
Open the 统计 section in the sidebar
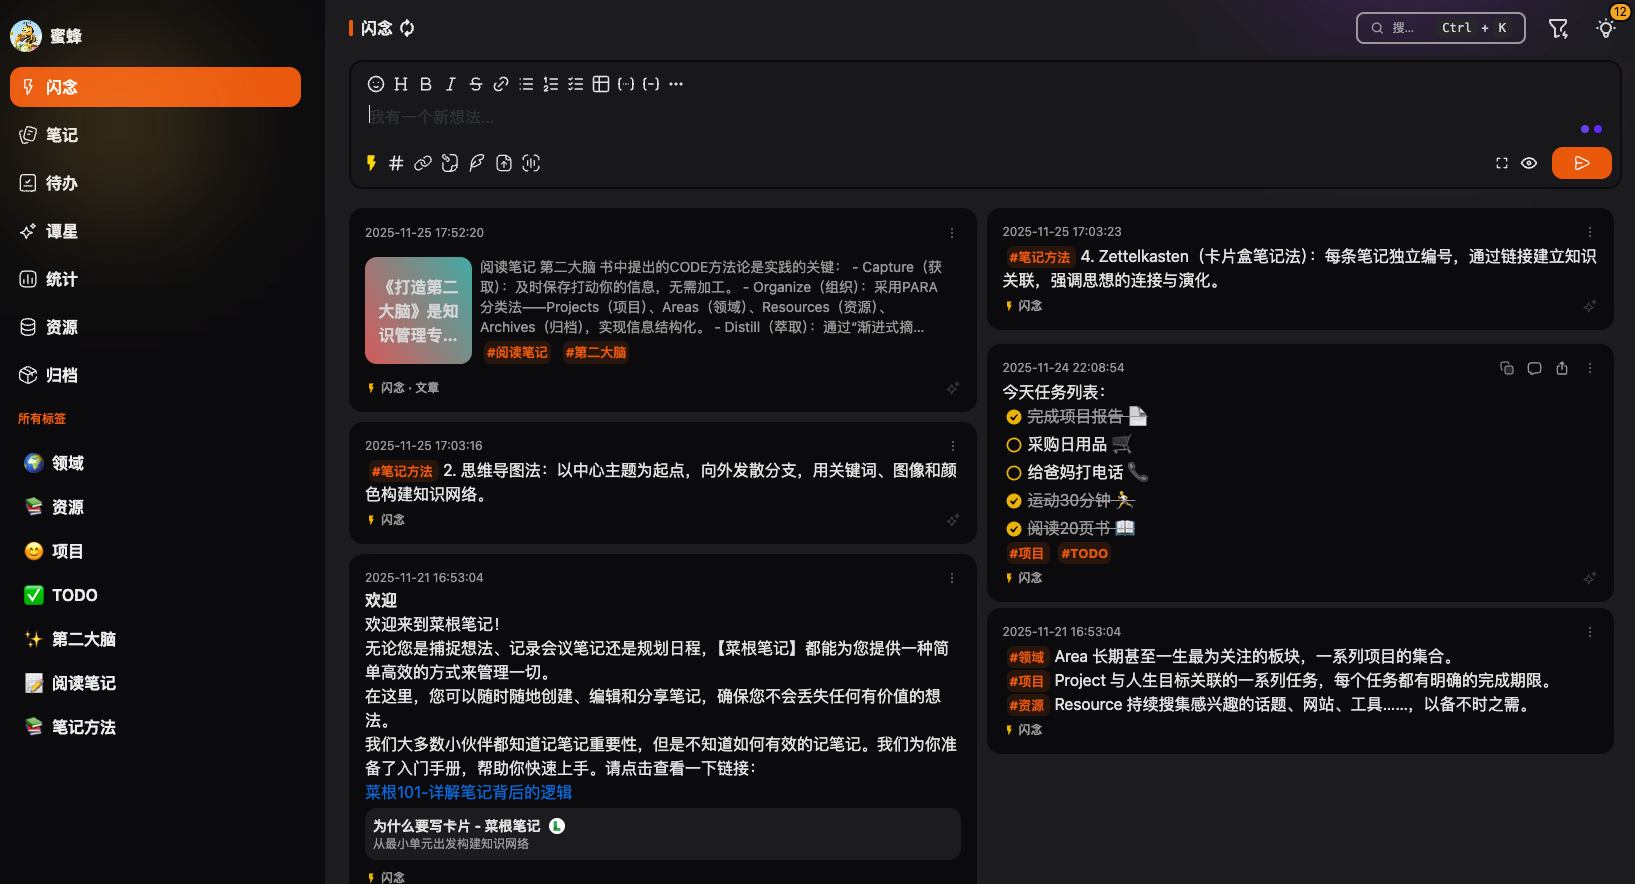[62, 279]
